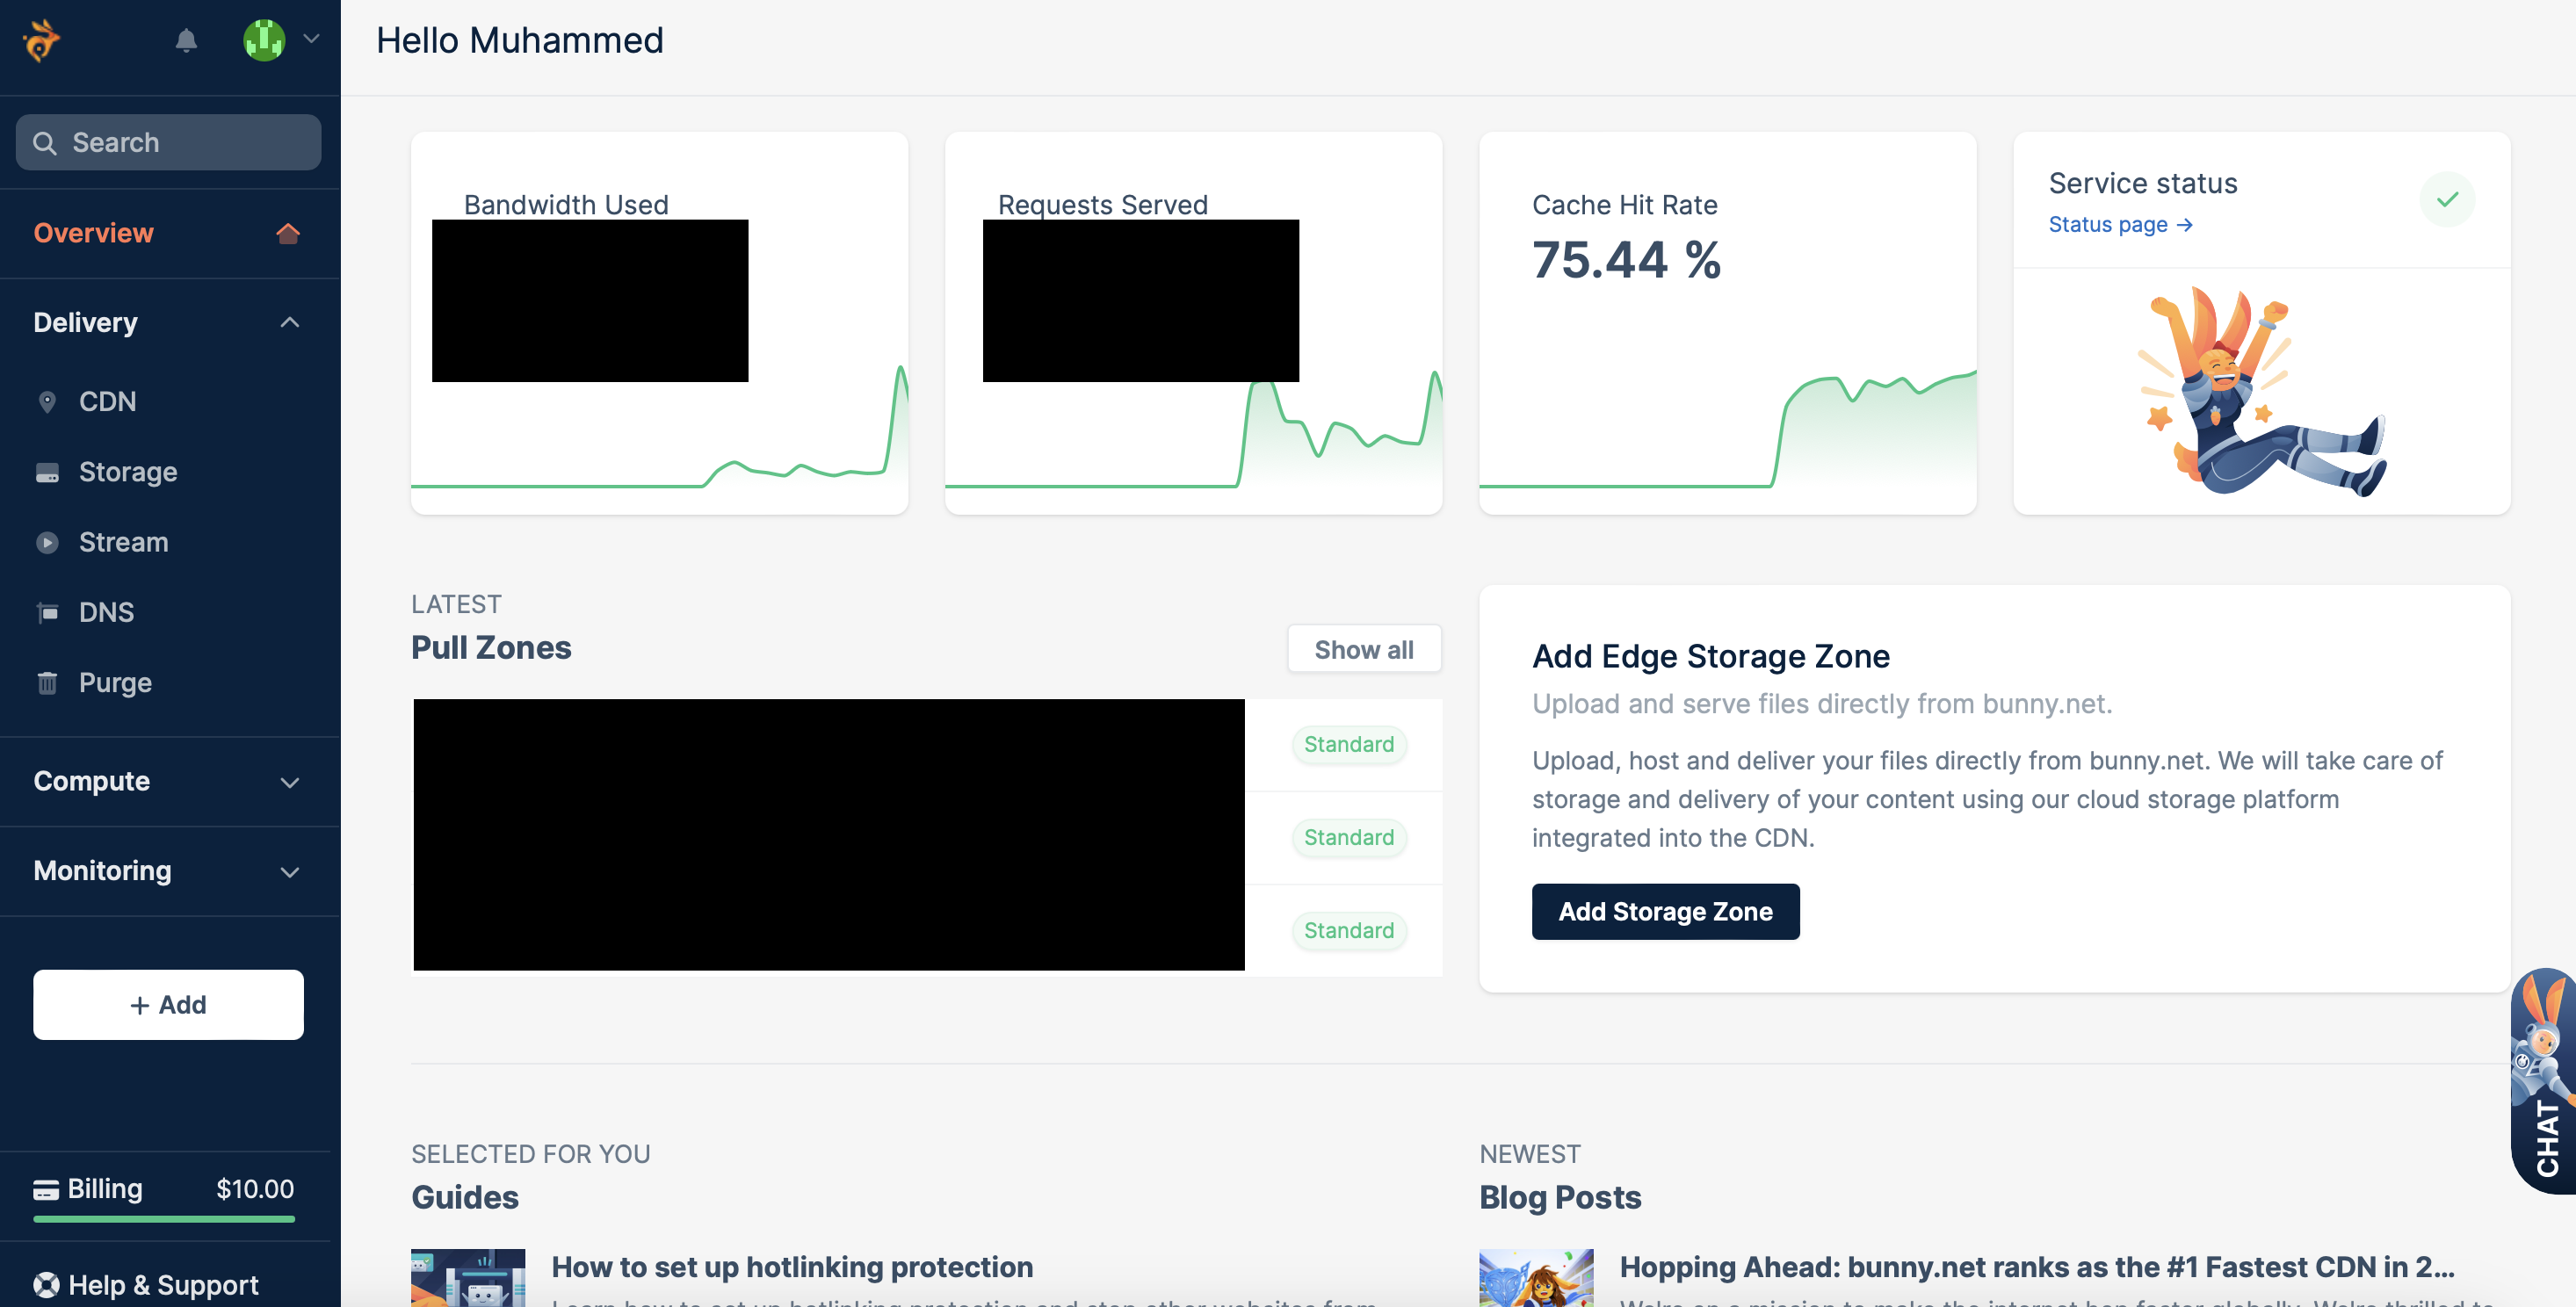Click the blog post thumbnail image

click(x=1536, y=1278)
